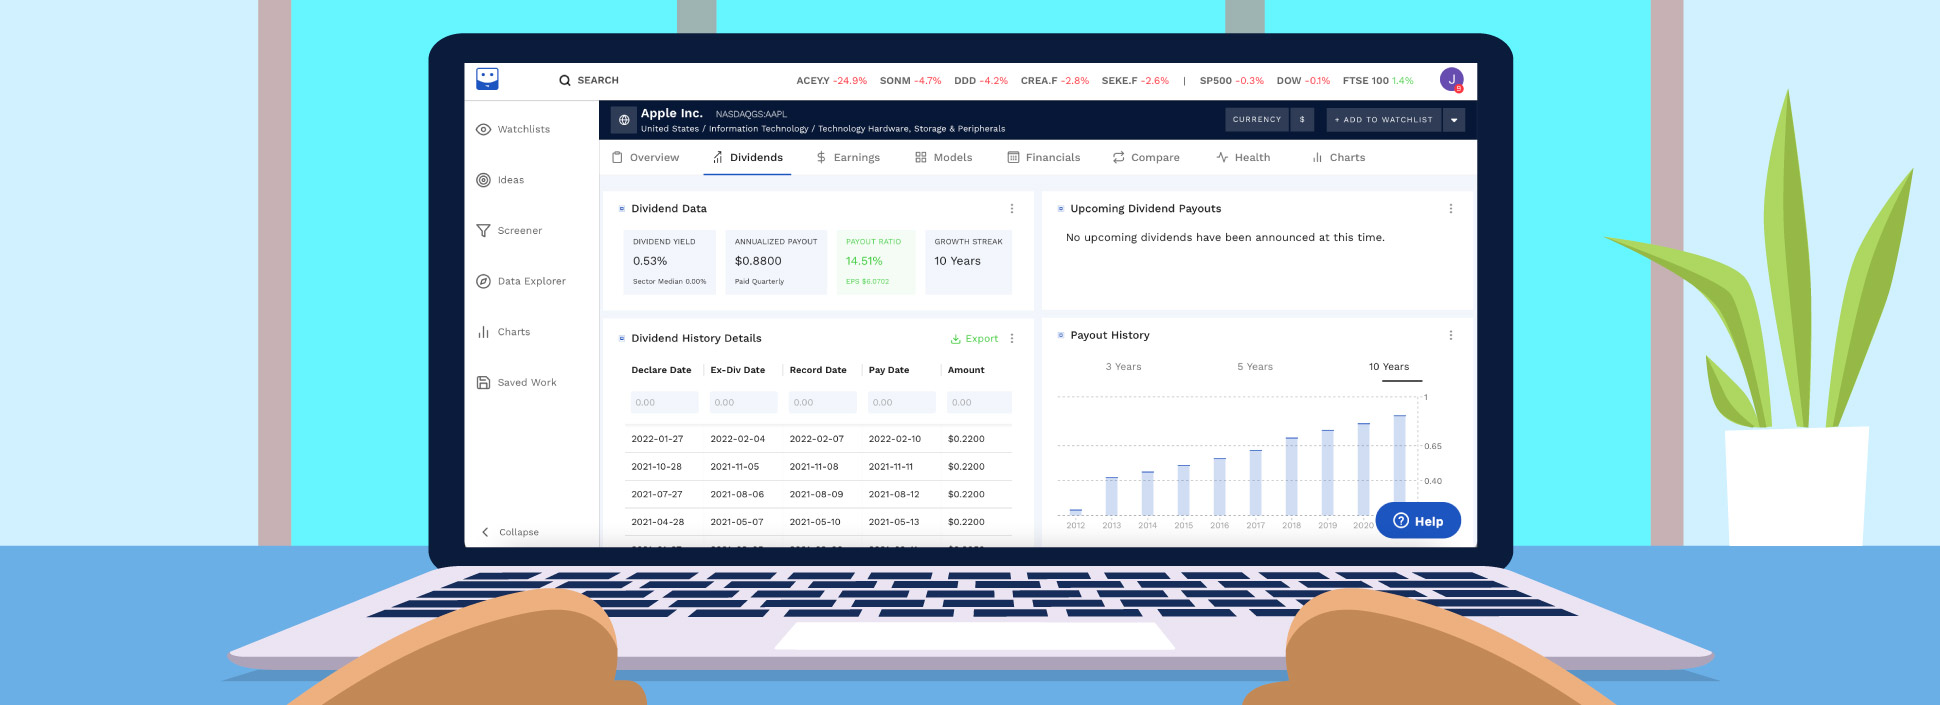Expand the Add to Watchlist dropdown arrow
Screen dimensions: 1940x705
1454,120
